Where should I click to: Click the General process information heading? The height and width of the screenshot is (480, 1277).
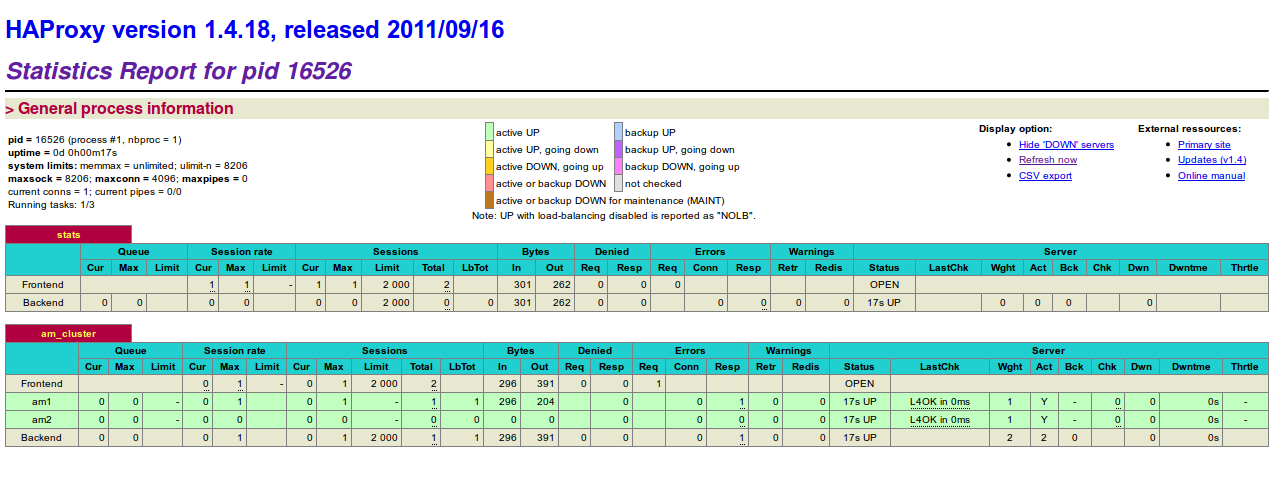coord(119,109)
